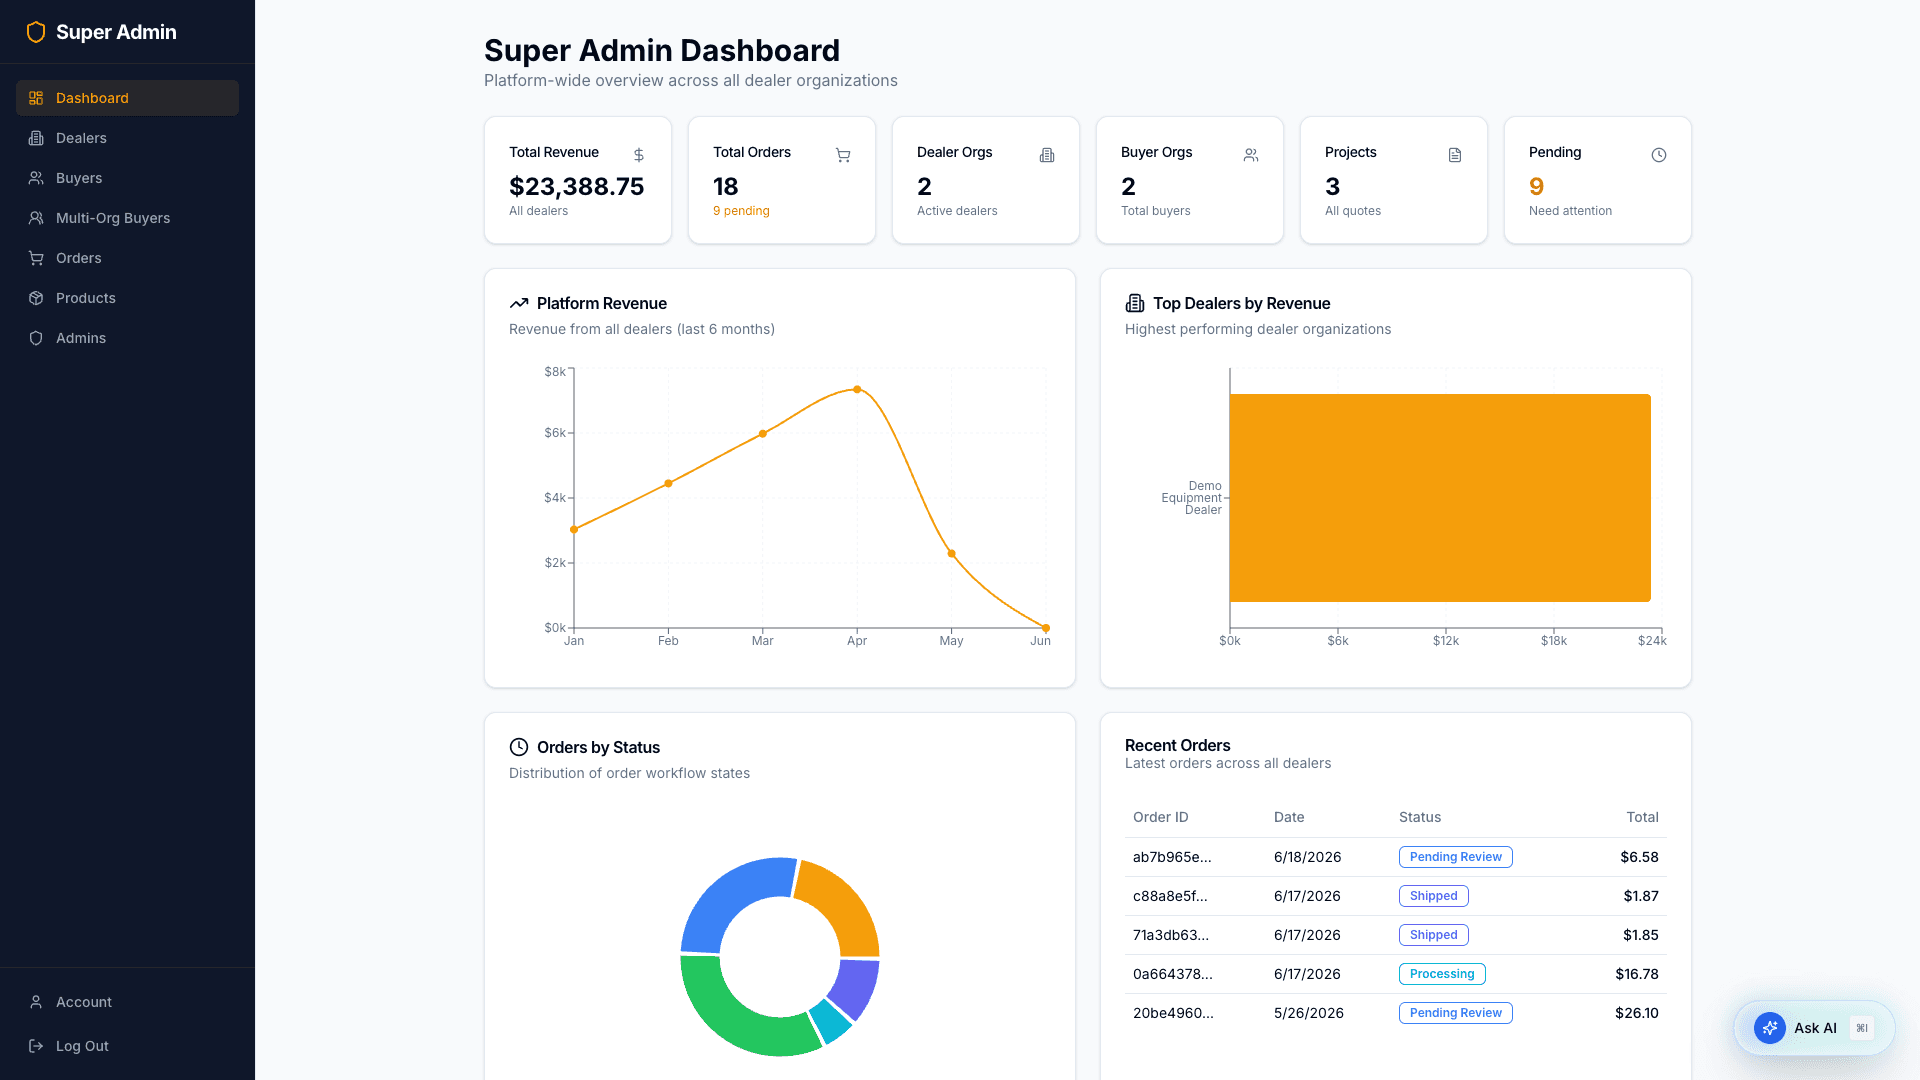Screen dimensions: 1920x1080
Task: Click the Dealers building icon in sidebar
Action: 36,138
